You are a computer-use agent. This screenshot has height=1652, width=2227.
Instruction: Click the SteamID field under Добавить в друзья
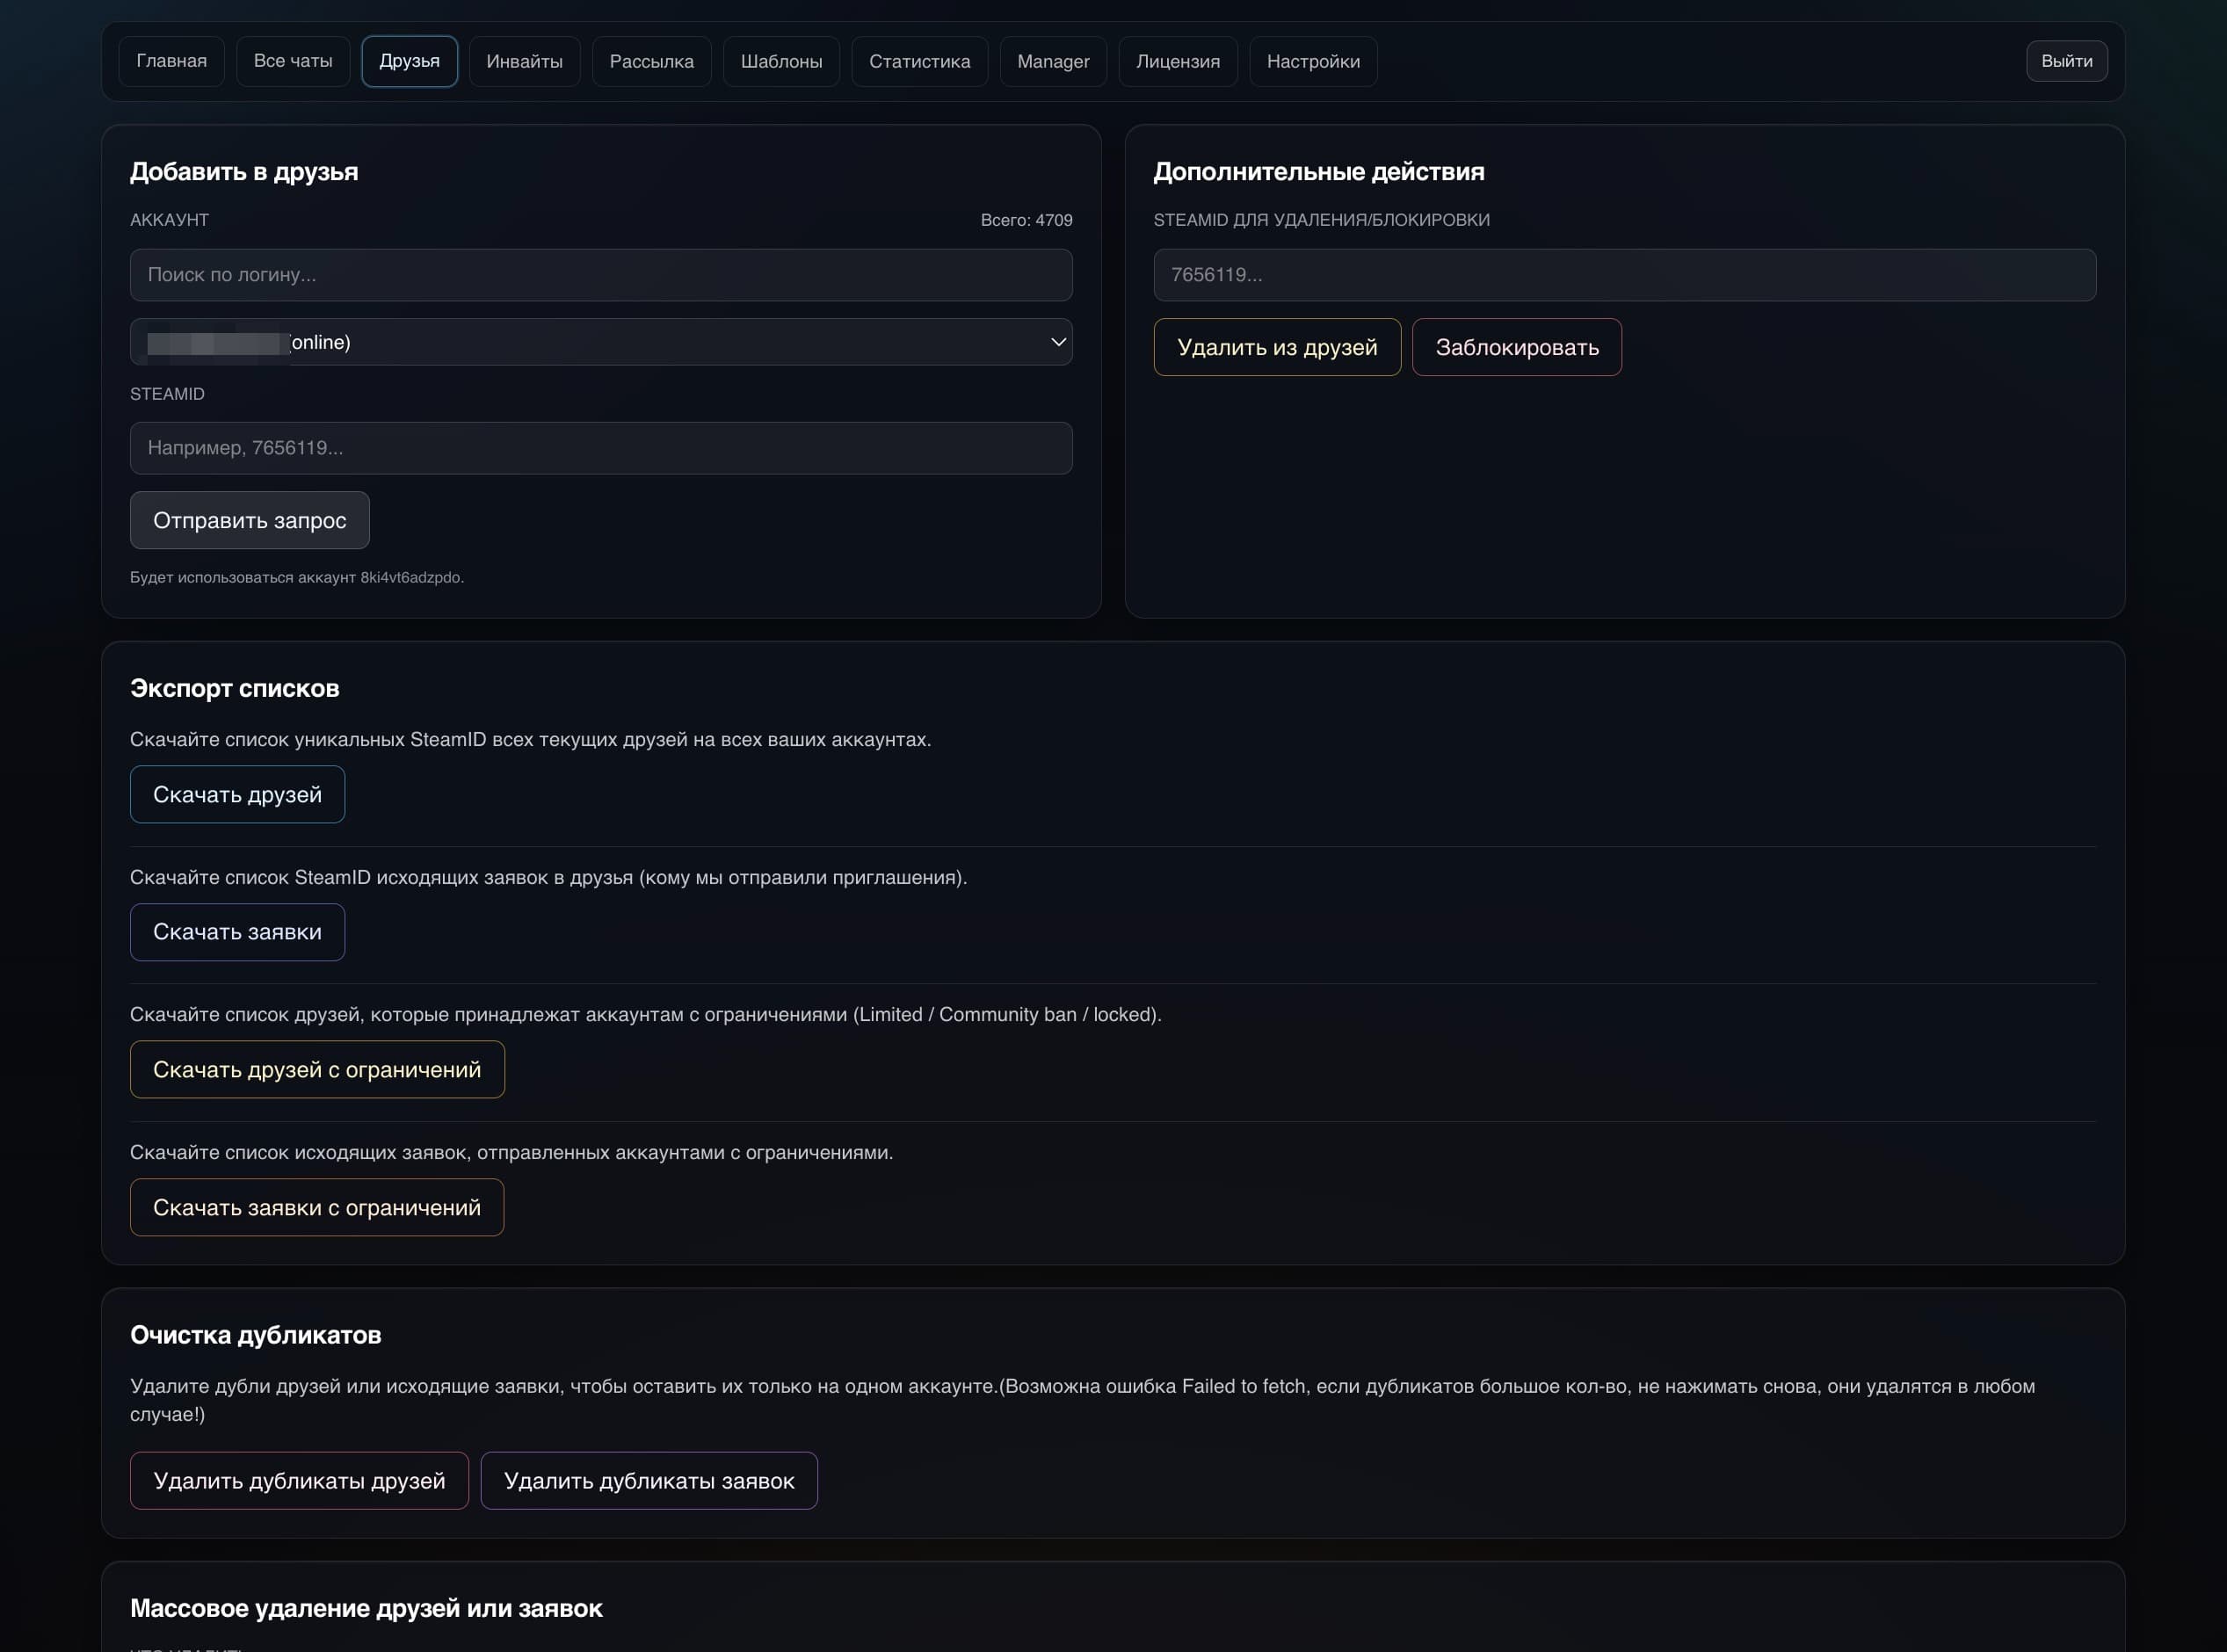[x=601, y=448]
